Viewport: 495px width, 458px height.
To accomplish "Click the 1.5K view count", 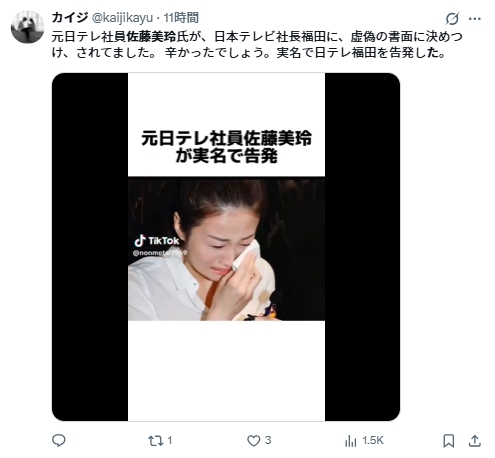I will 373,441.
